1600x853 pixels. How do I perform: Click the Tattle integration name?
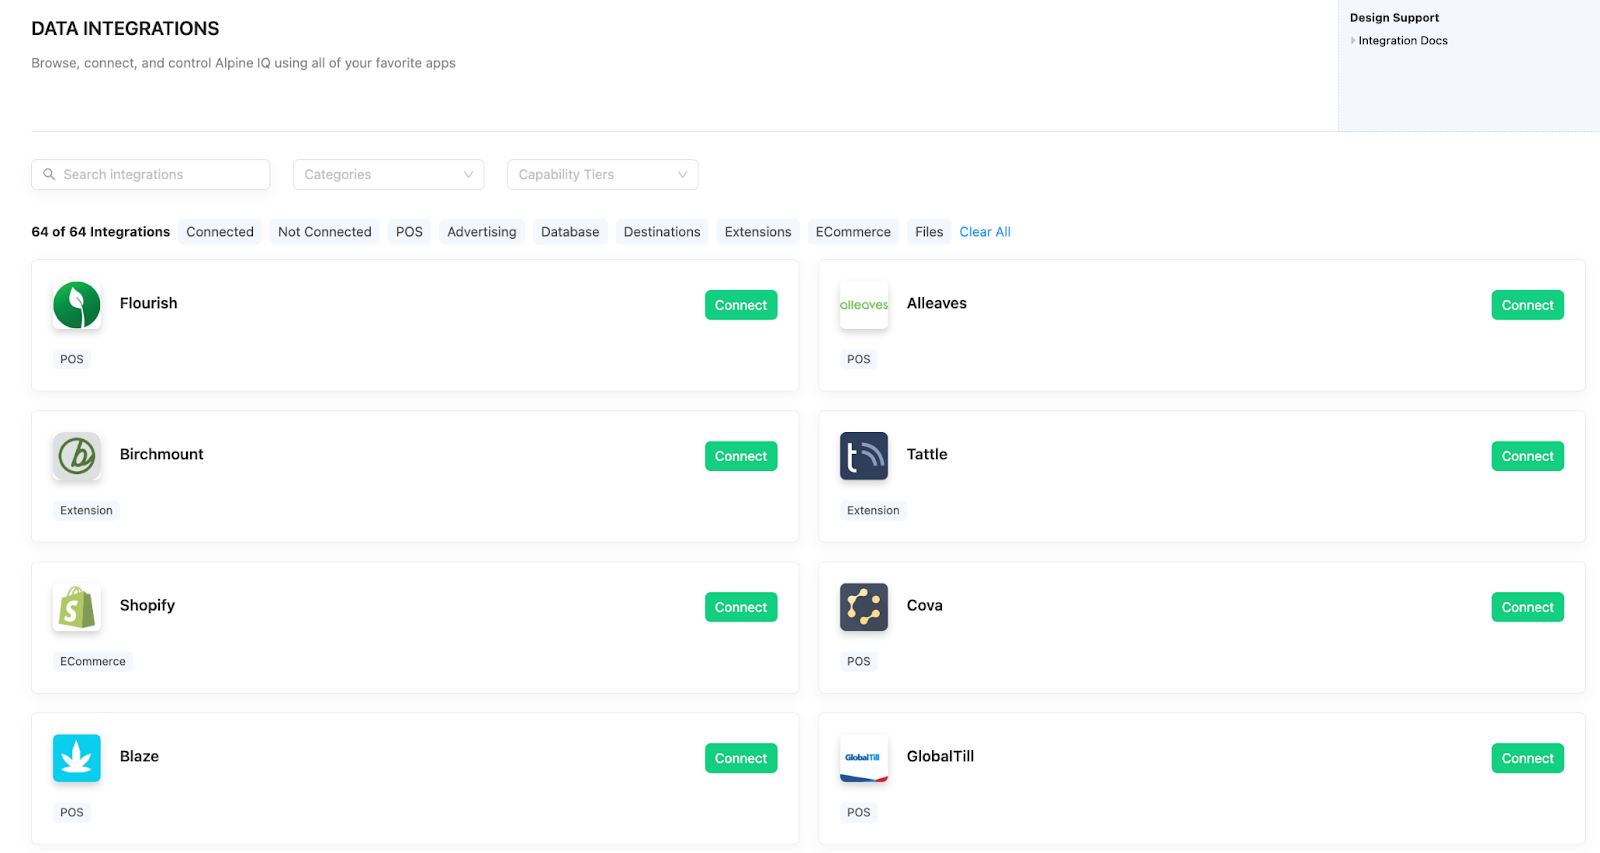point(927,454)
